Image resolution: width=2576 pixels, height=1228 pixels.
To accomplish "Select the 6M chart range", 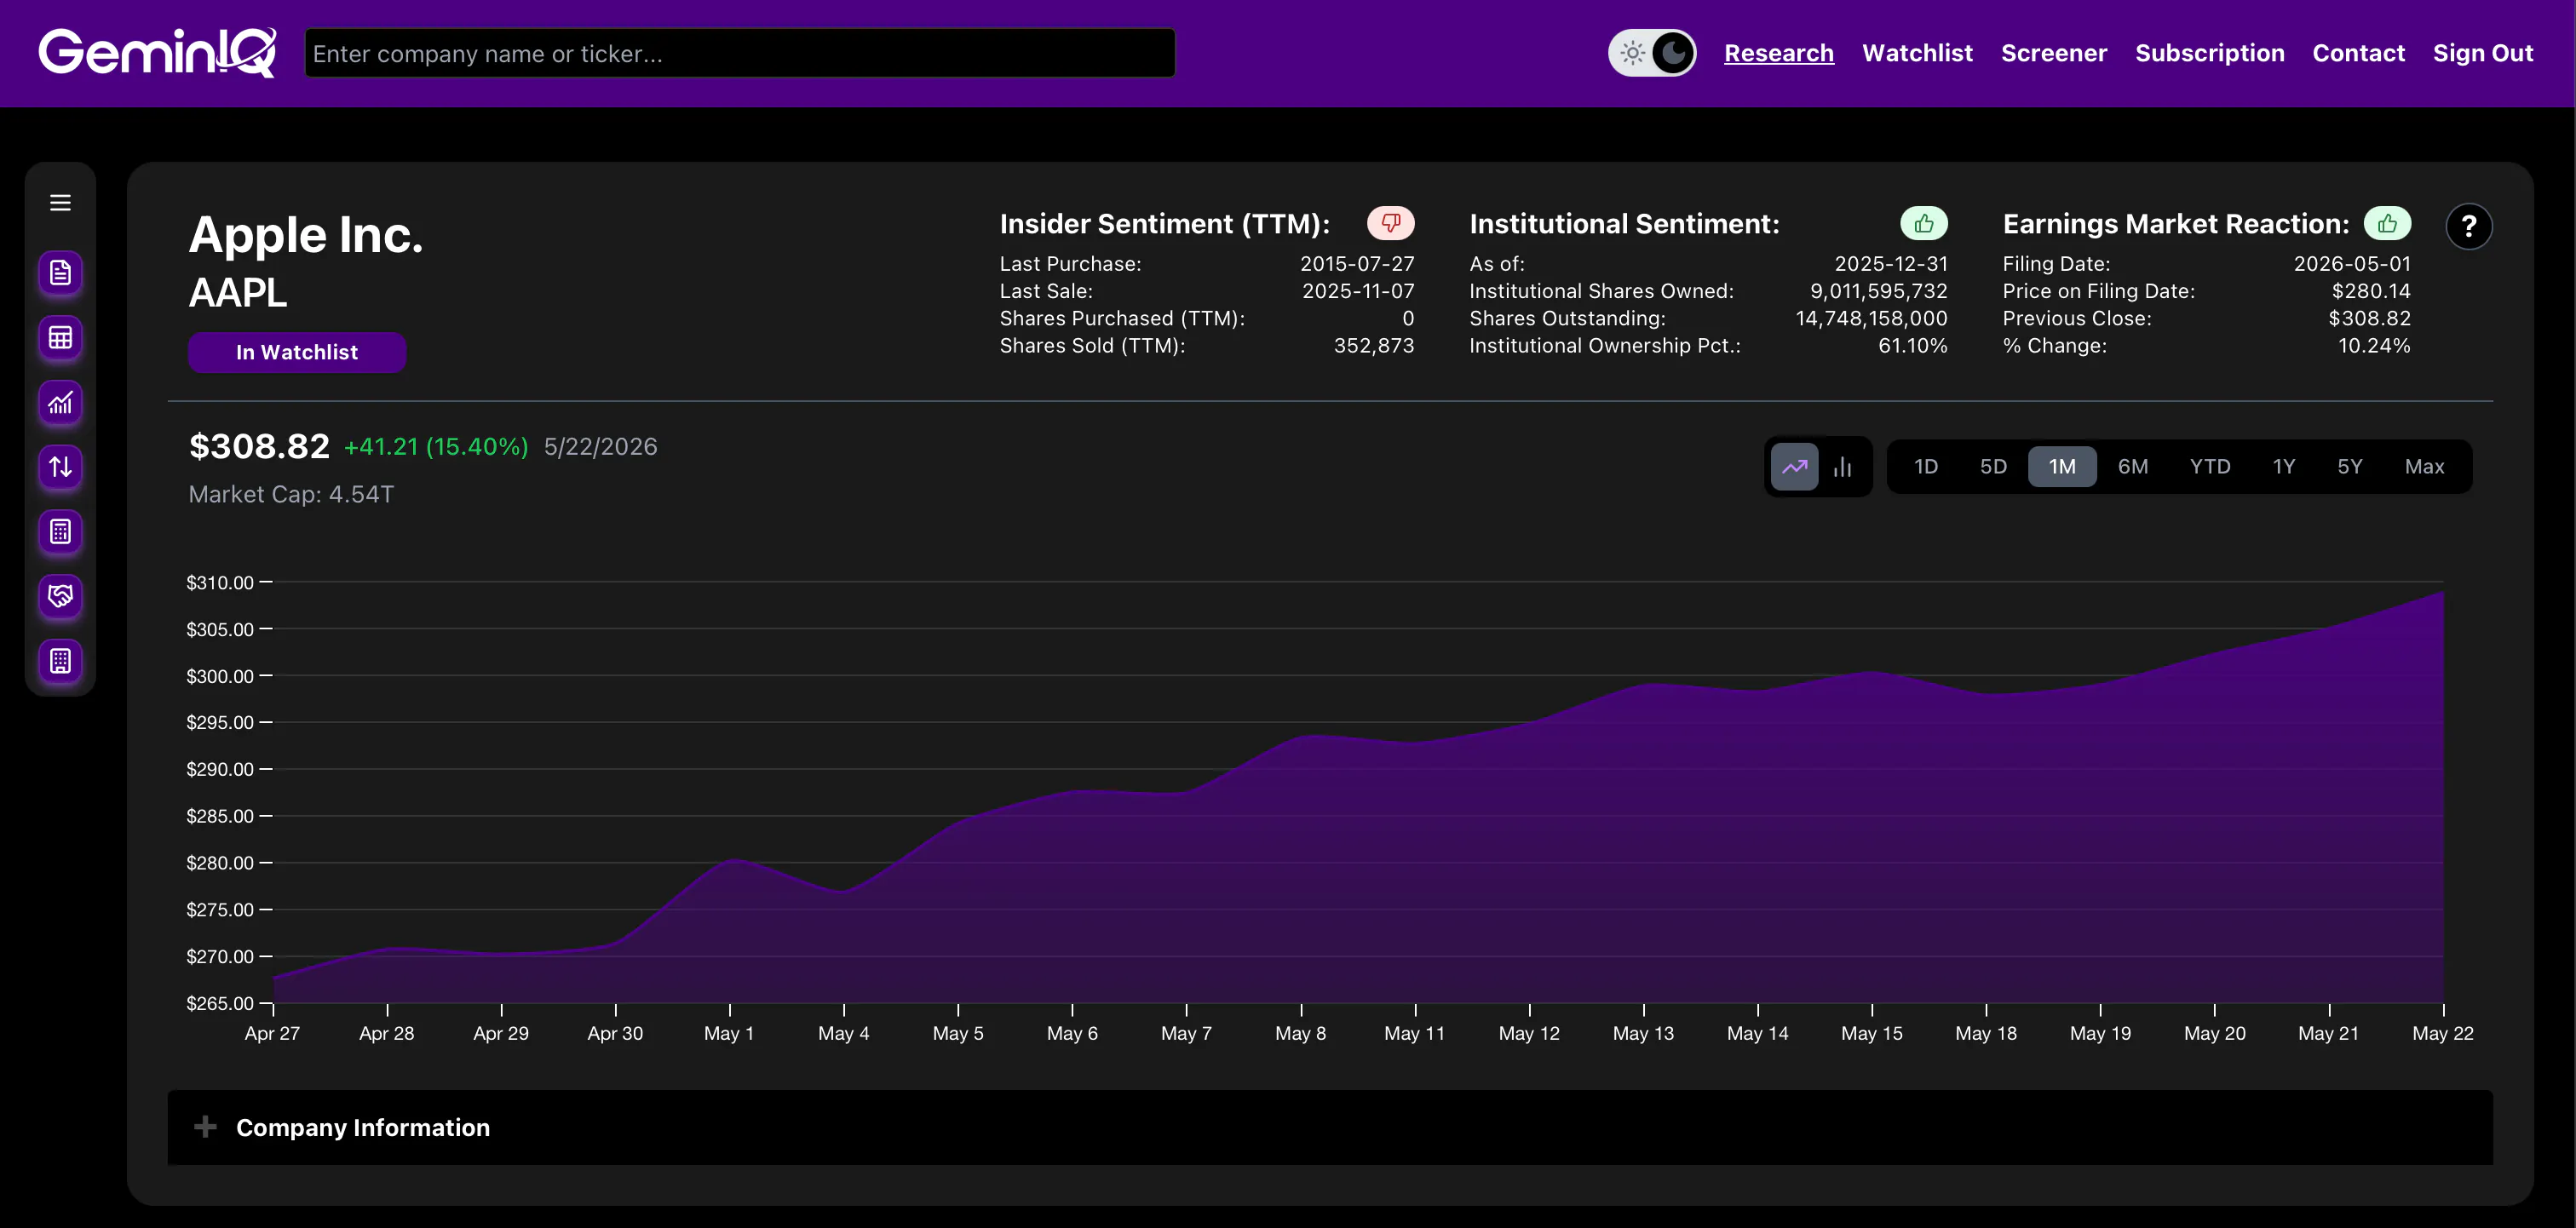I will [2132, 467].
